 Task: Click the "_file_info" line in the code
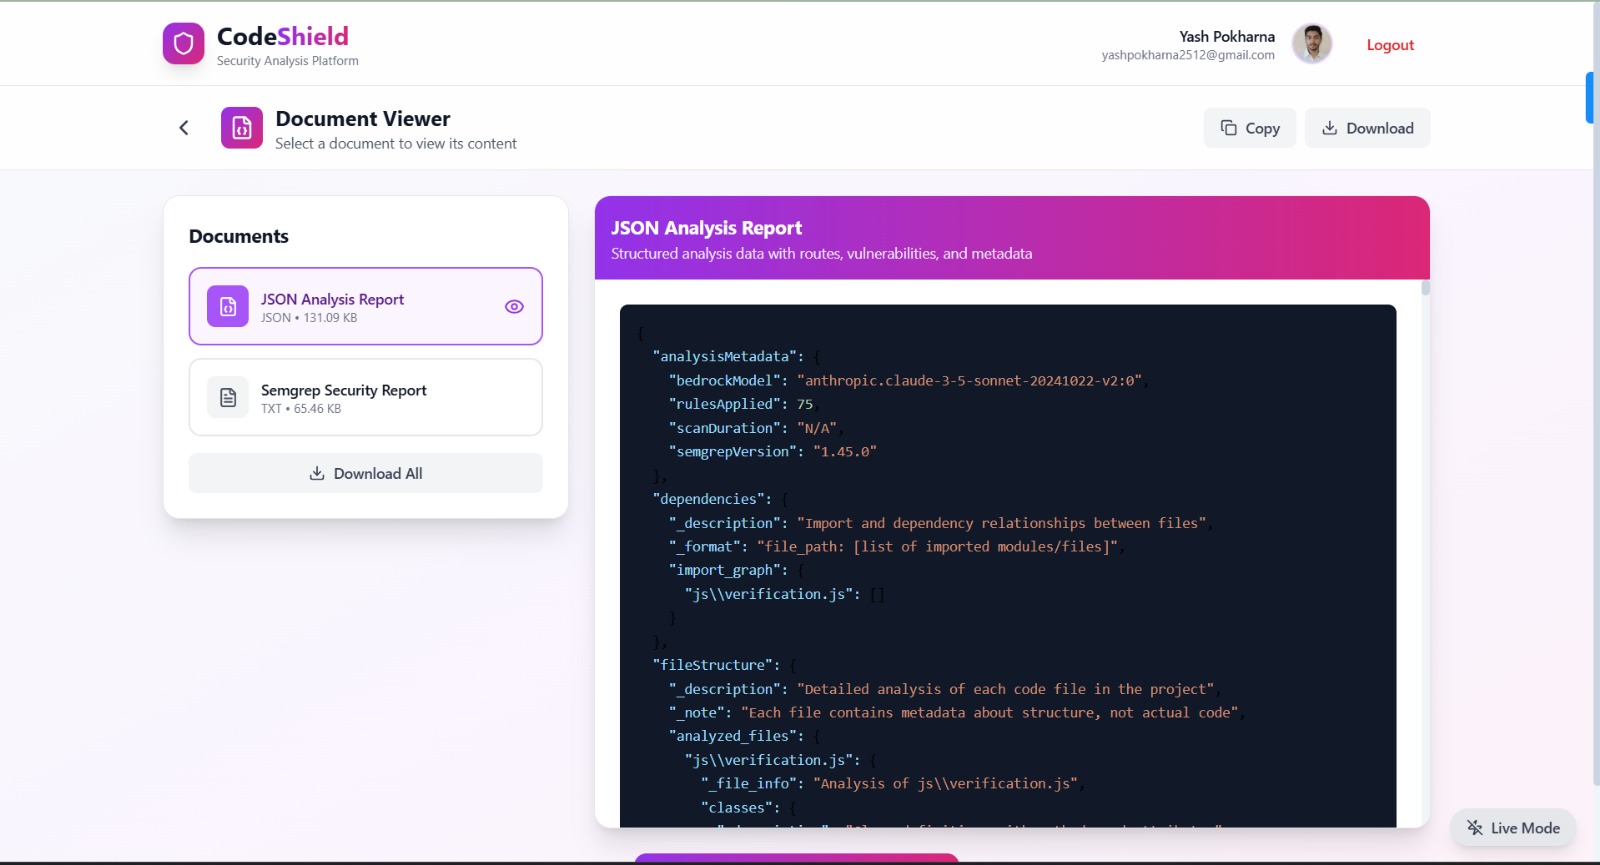click(893, 784)
